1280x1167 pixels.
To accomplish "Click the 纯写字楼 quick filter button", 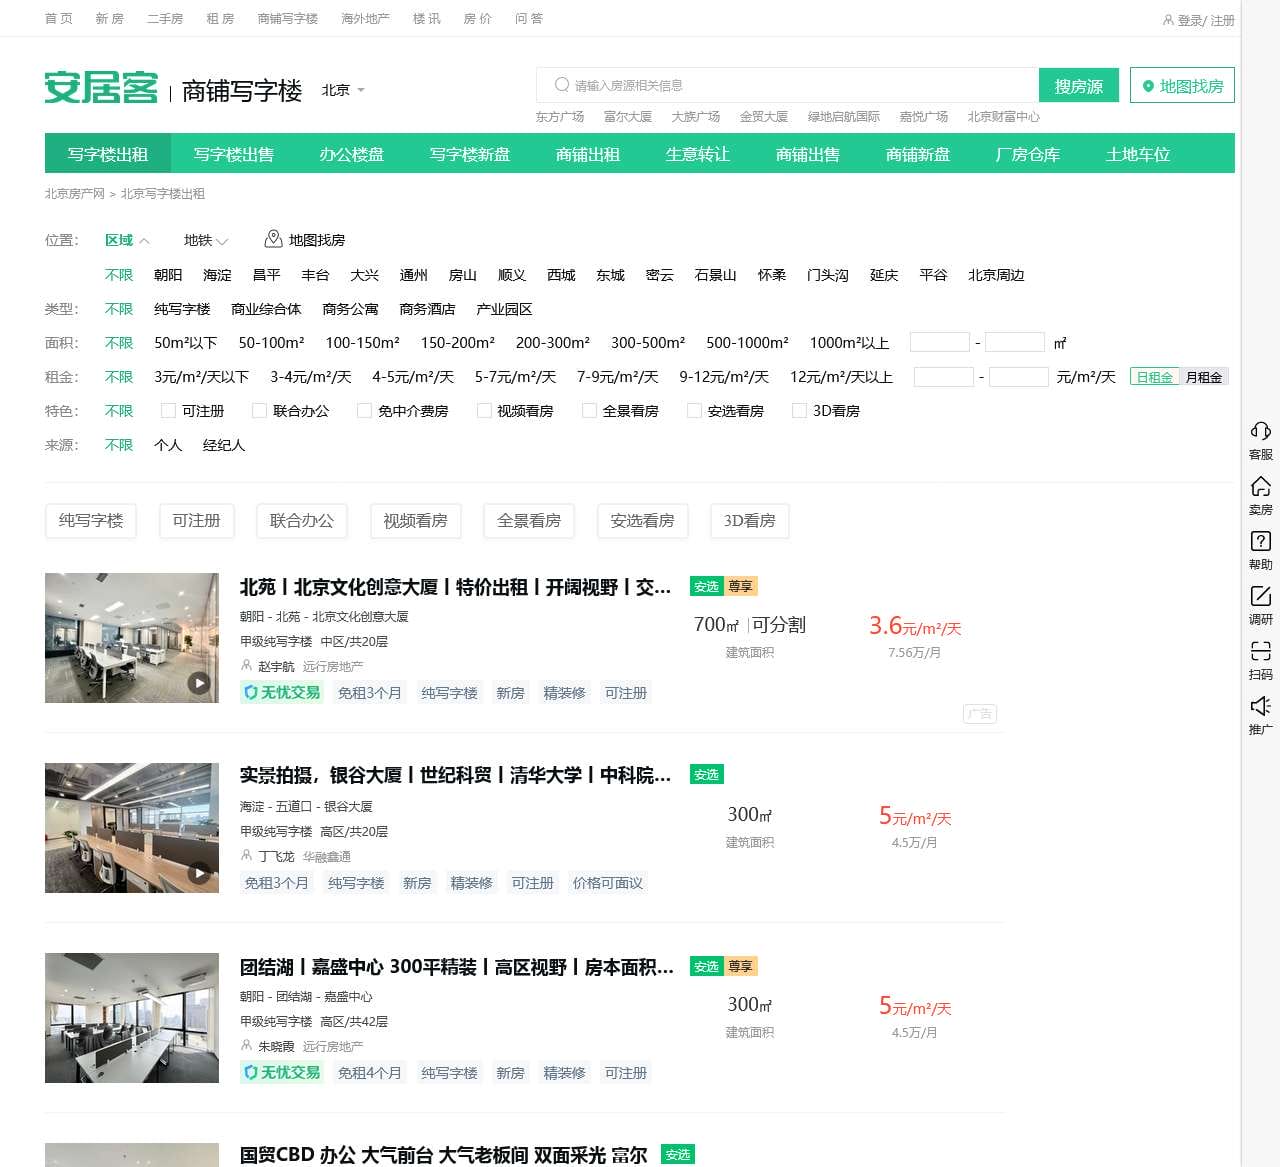I will [91, 521].
